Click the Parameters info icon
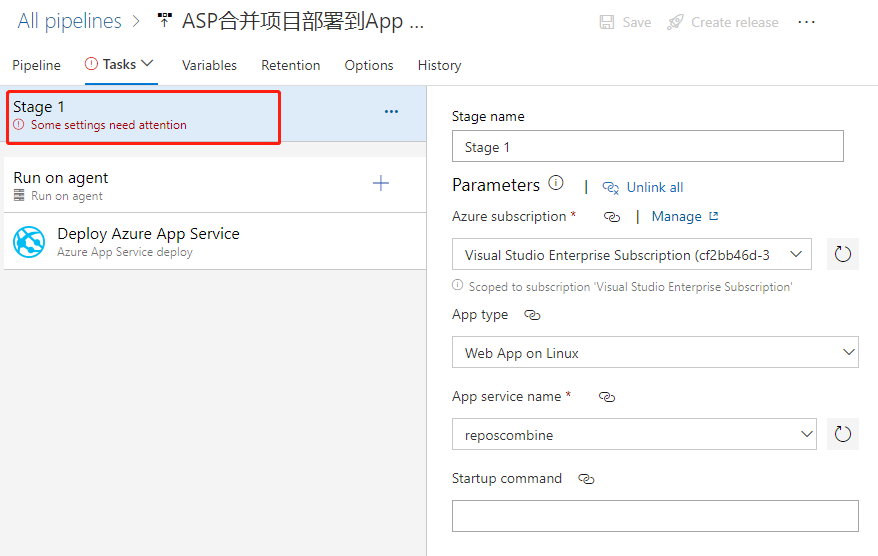Screen dimensions: 878x556 (x=555, y=183)
